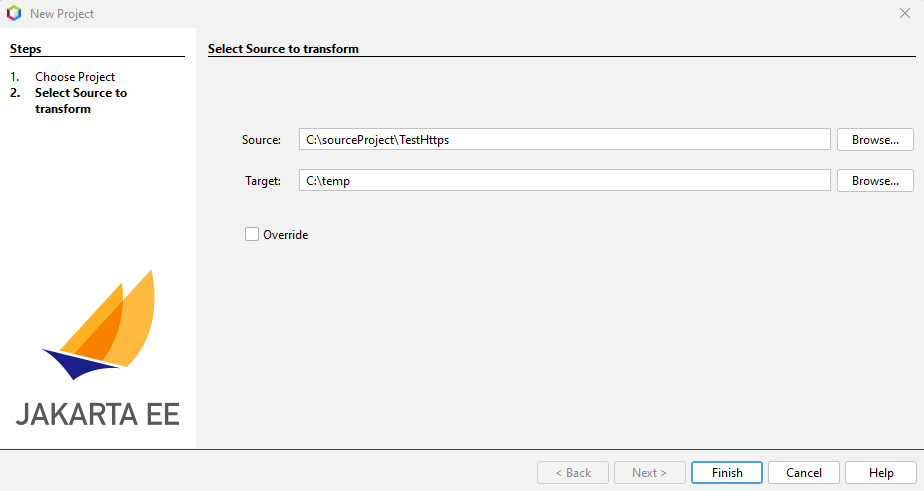Click the Override checkbox label text

285,235
